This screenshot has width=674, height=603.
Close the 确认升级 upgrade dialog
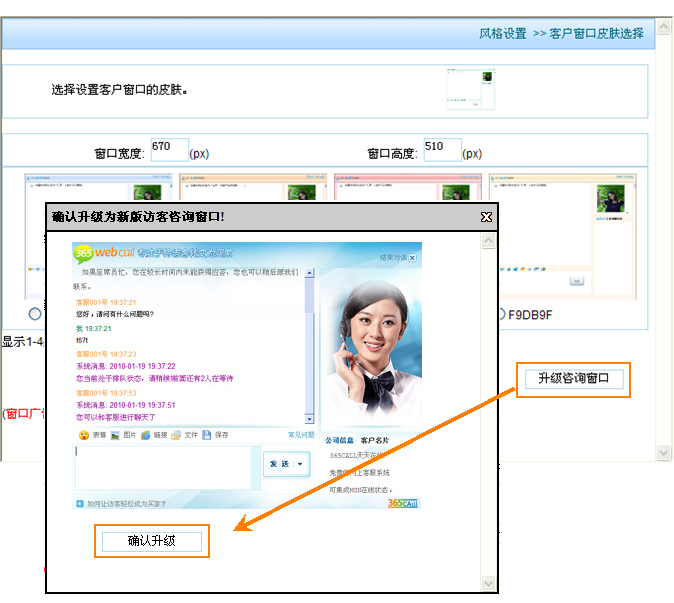(486, 216)
